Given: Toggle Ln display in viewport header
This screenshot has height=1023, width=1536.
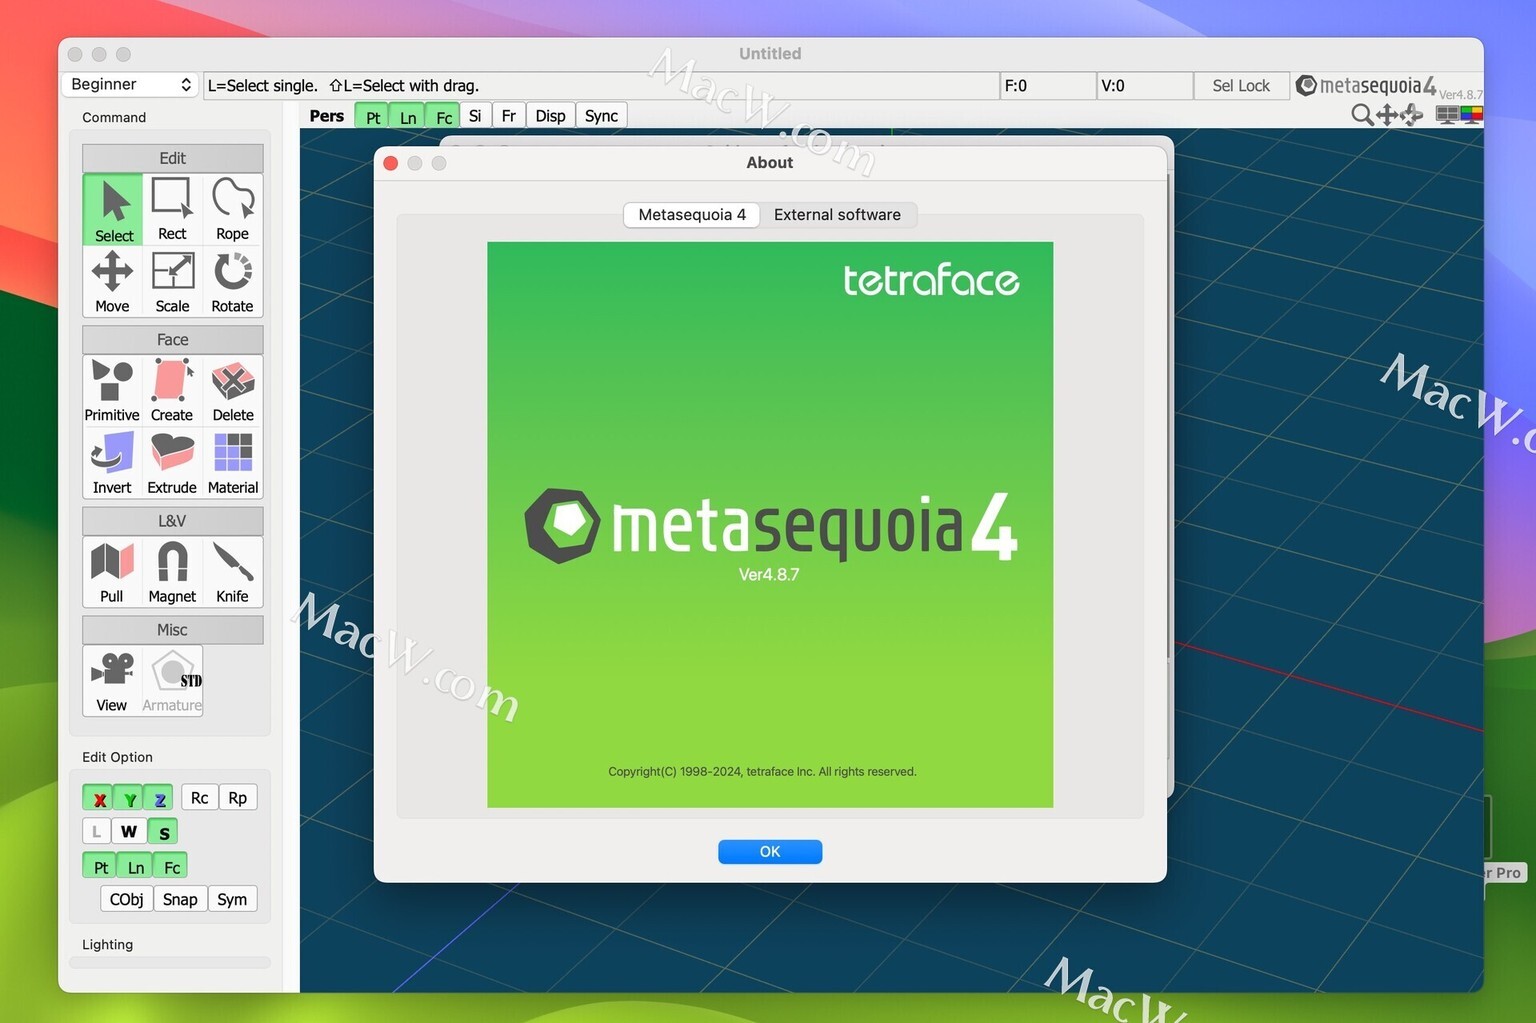Looking at the screenshot, I should pyautogui.click(x=407, y=116).
